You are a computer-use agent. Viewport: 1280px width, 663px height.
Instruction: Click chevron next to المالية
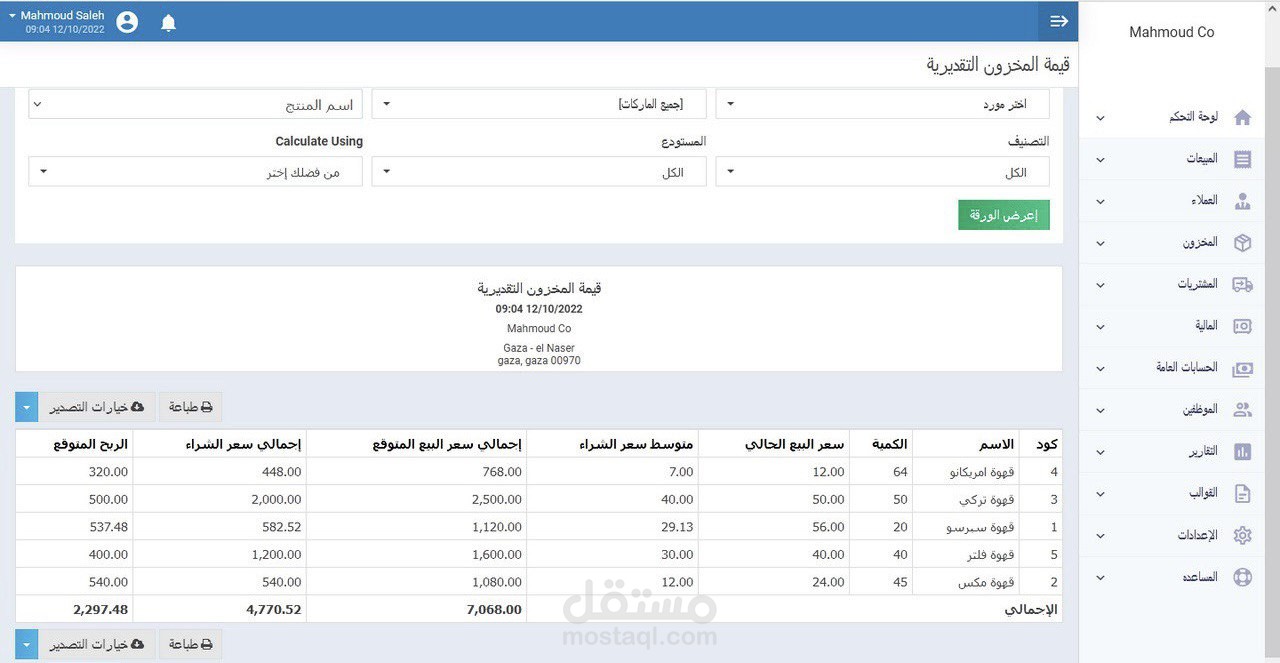click(x=1100, y=327)
